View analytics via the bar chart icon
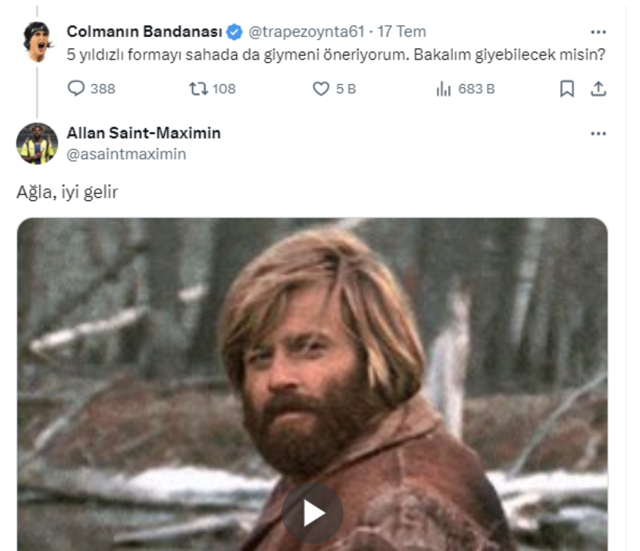 [443, 89]
